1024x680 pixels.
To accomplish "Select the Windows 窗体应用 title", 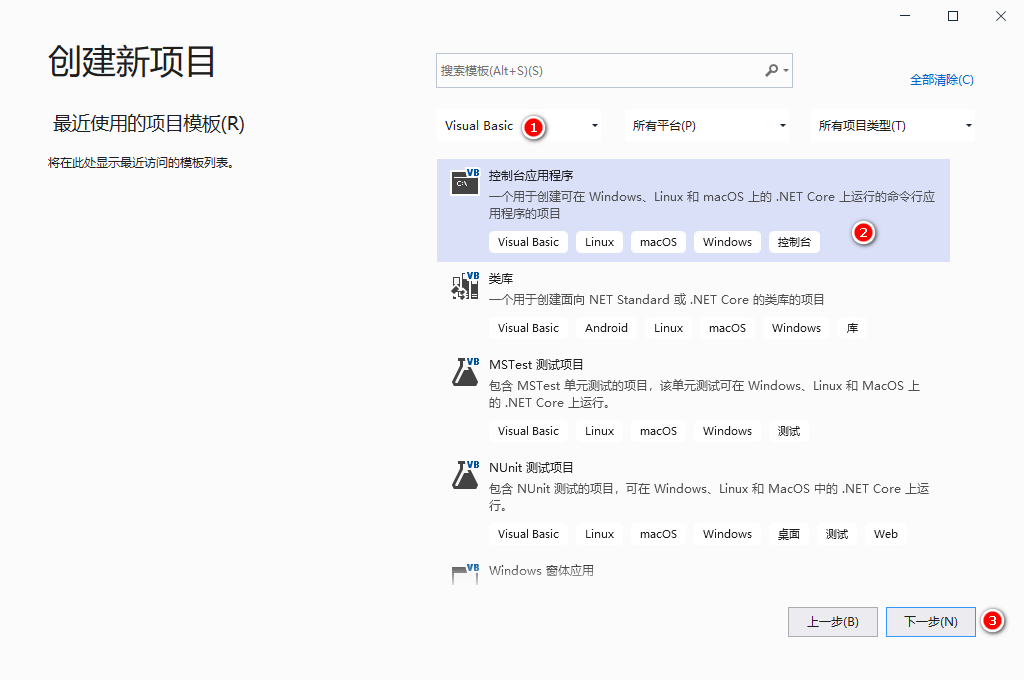I will point(541,570).
